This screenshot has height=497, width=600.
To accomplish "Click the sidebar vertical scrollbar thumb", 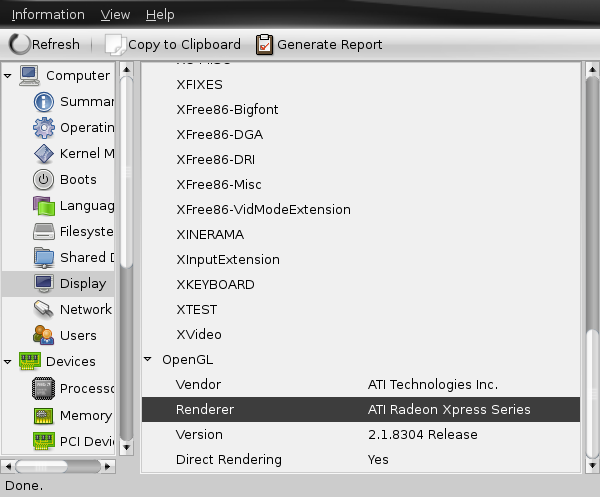I will coord(127,172).
